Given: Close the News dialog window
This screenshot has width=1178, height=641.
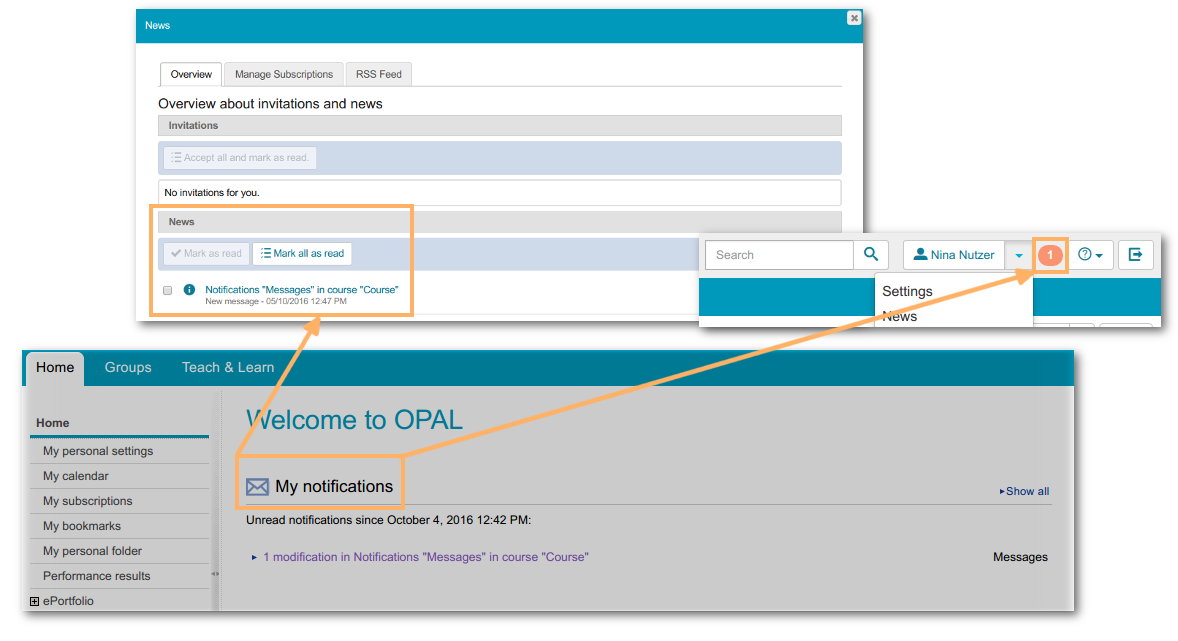Looking at the screenshot, I should pos(853,18).
